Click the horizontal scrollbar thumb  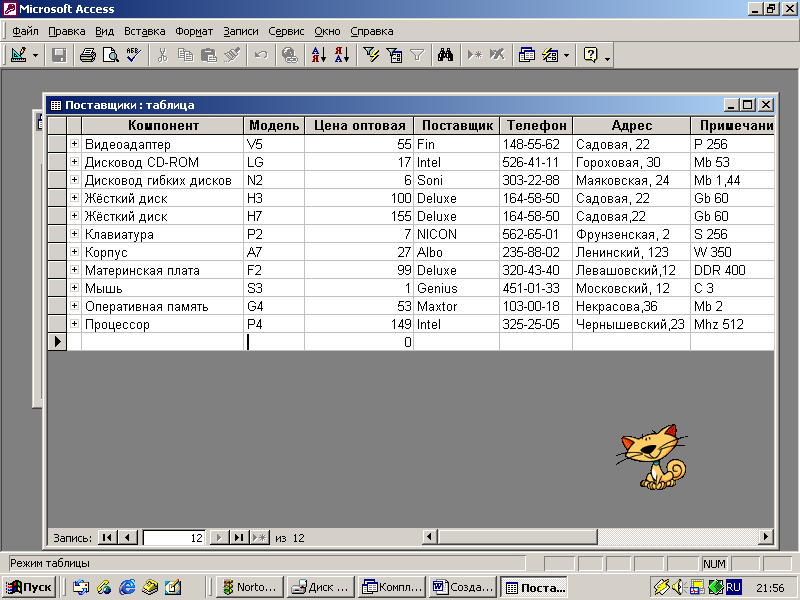(x=517, y=537)
